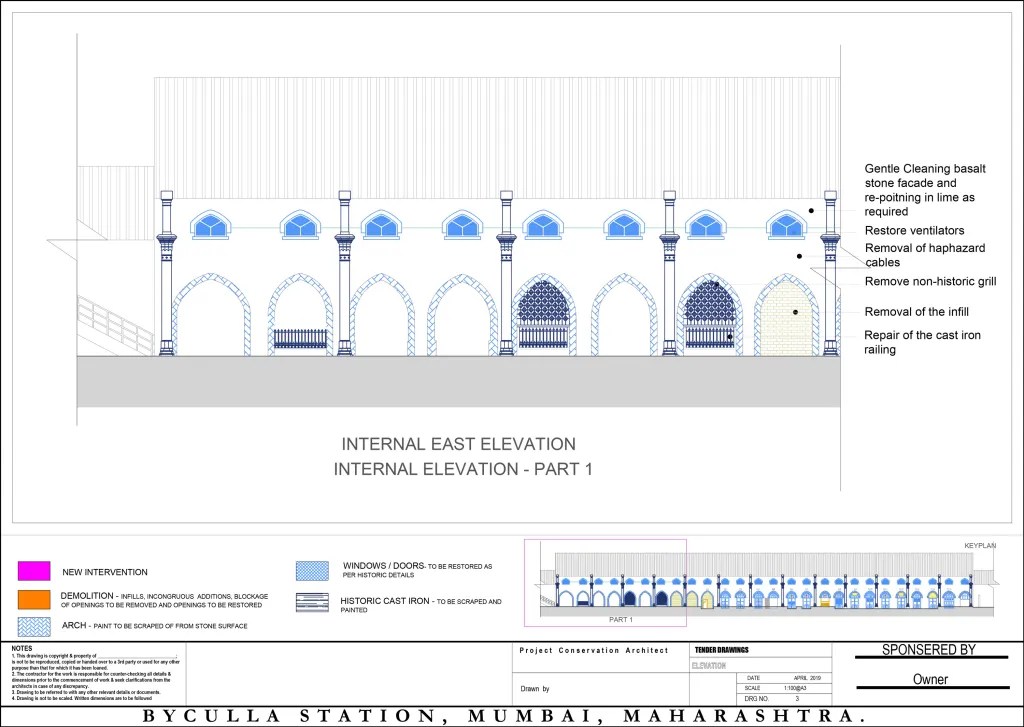Select the Arch hatch pattern legend icon

click(33, 626)
